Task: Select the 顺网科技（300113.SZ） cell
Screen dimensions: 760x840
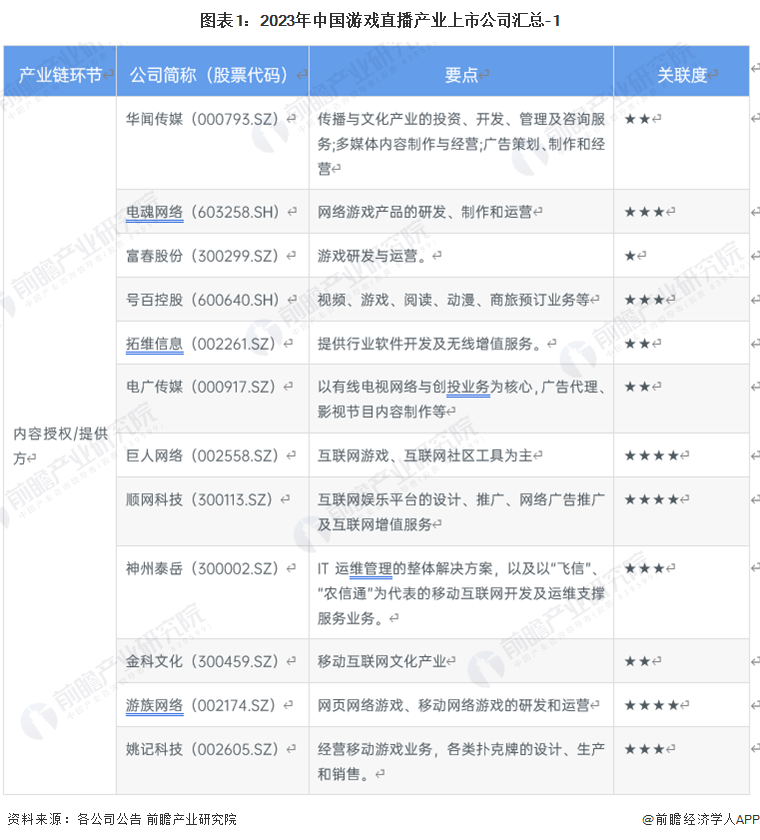Action: pyautogui.click(x=213, y=512)
